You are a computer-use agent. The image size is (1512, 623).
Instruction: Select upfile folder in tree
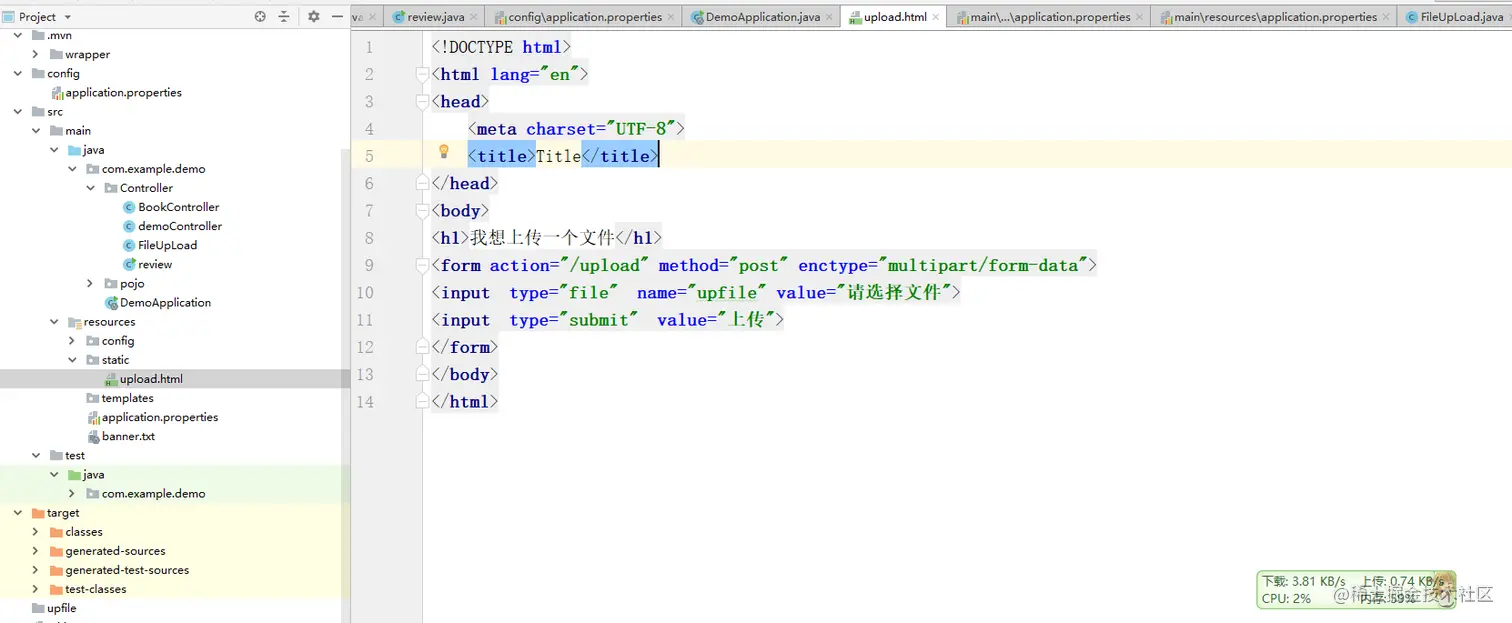[61, 608]
